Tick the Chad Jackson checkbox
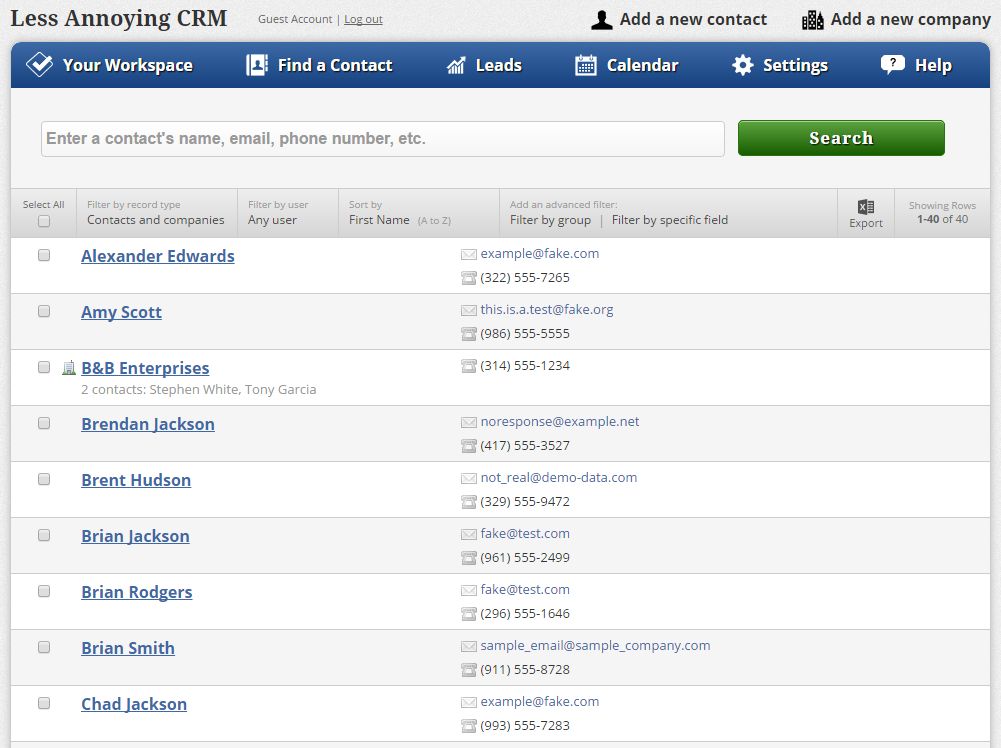This screenshot has height=748, width=1001. click(x=43, y=703)
